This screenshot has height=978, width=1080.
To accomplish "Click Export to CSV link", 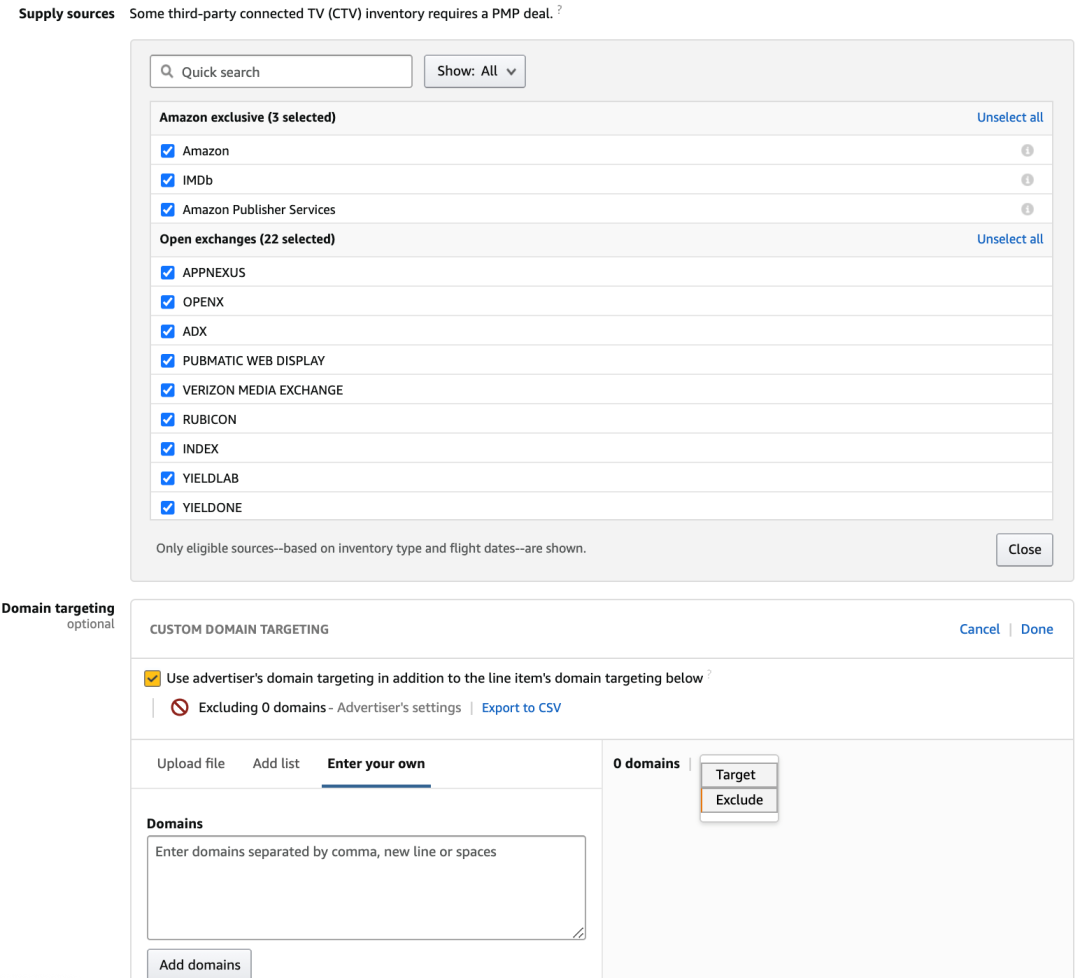I will pyautogui.click(x=521, y=708).
